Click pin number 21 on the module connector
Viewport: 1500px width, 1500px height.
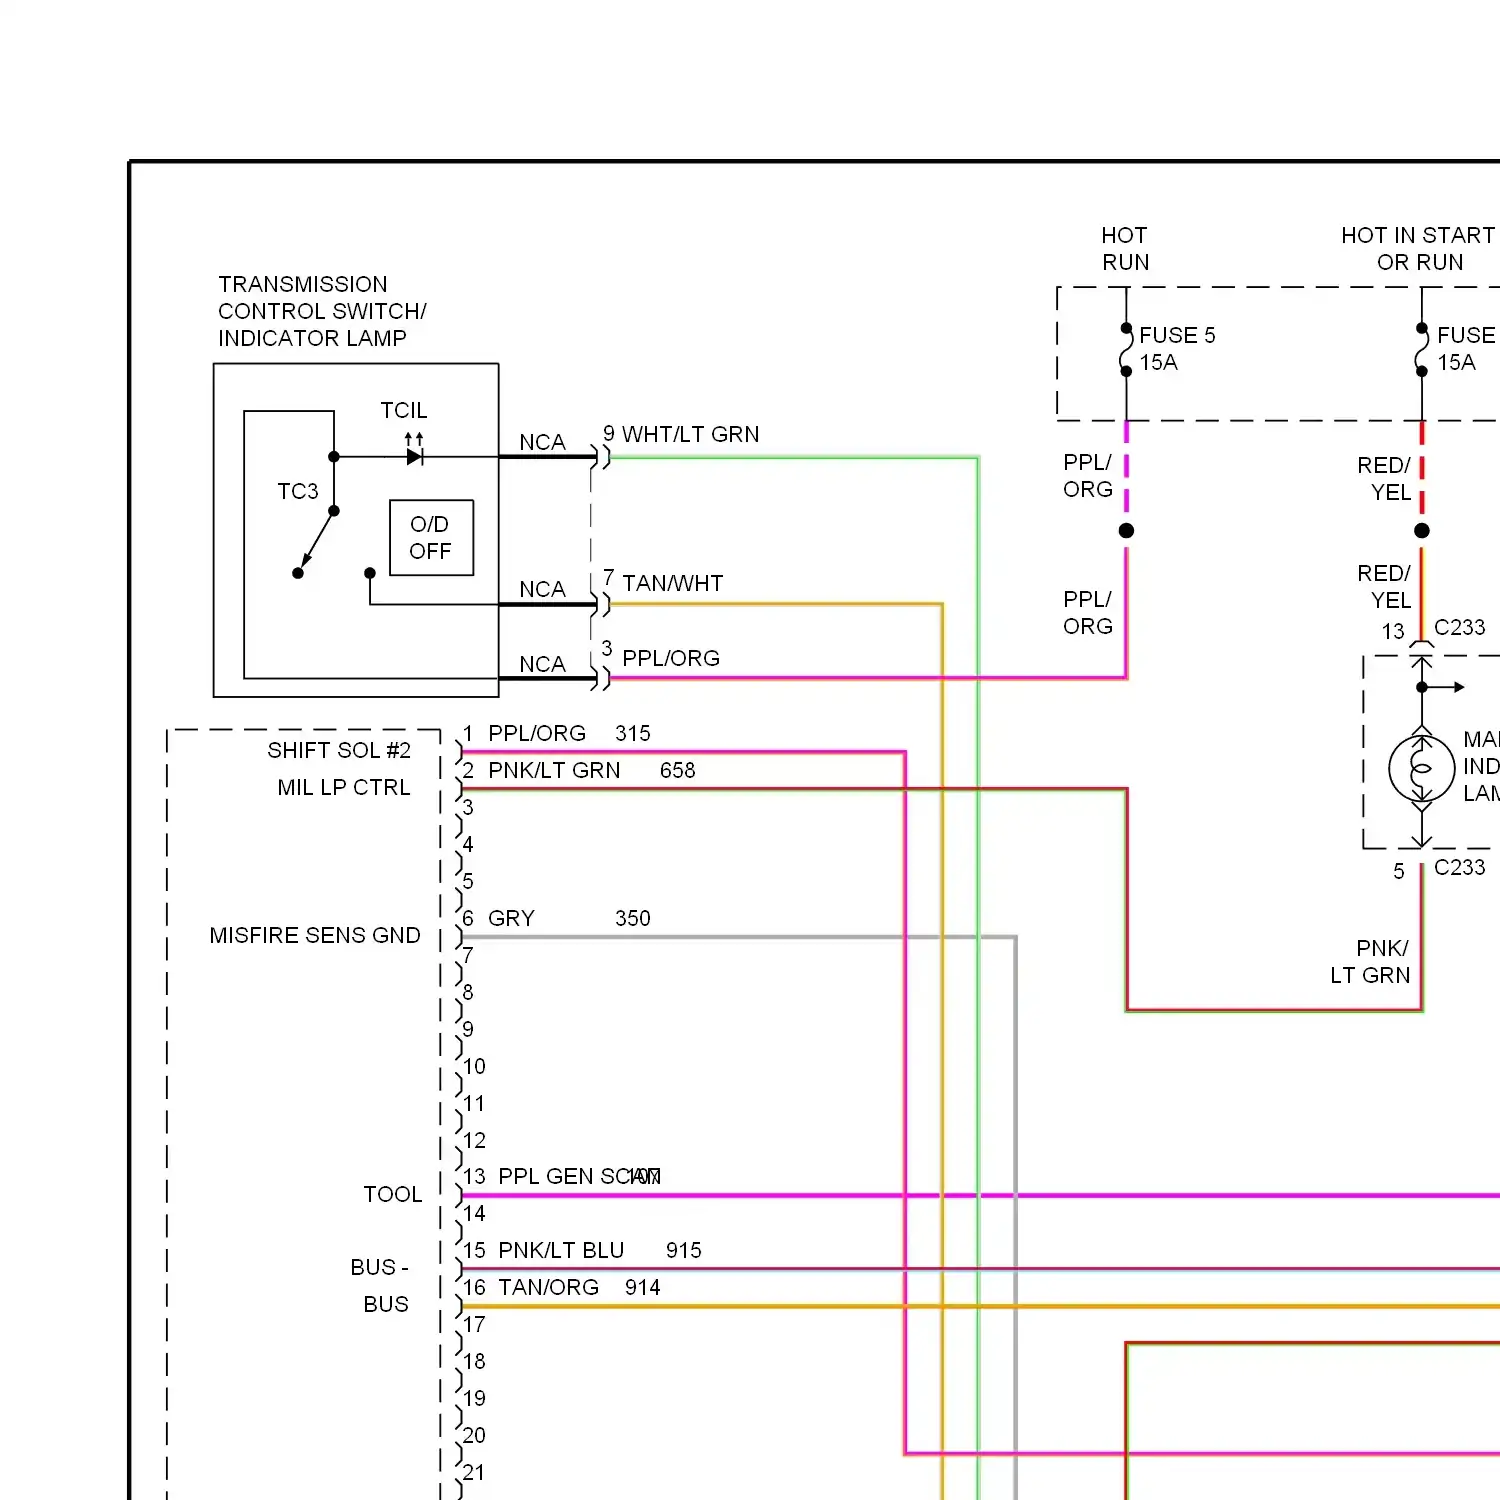pos(474,1472)
